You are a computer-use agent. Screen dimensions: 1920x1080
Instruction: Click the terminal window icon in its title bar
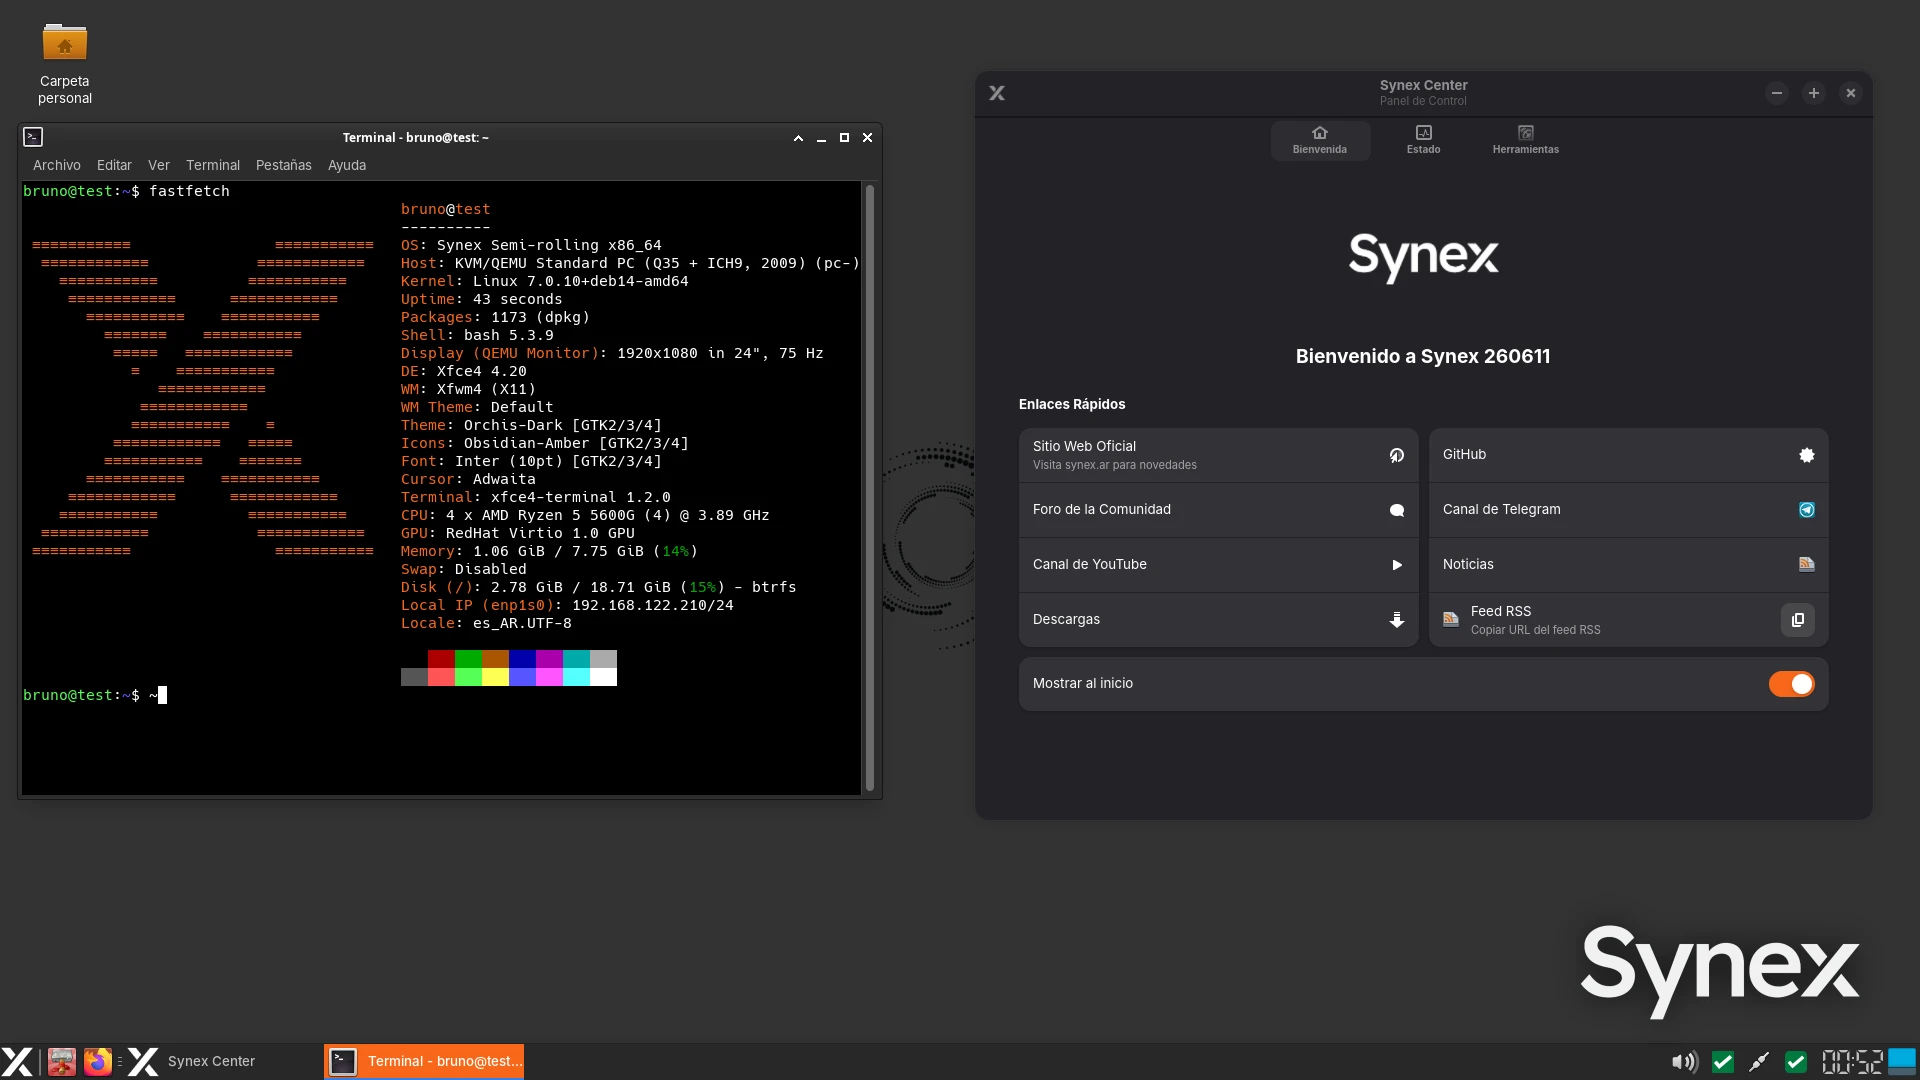click(x=33, y=137)
